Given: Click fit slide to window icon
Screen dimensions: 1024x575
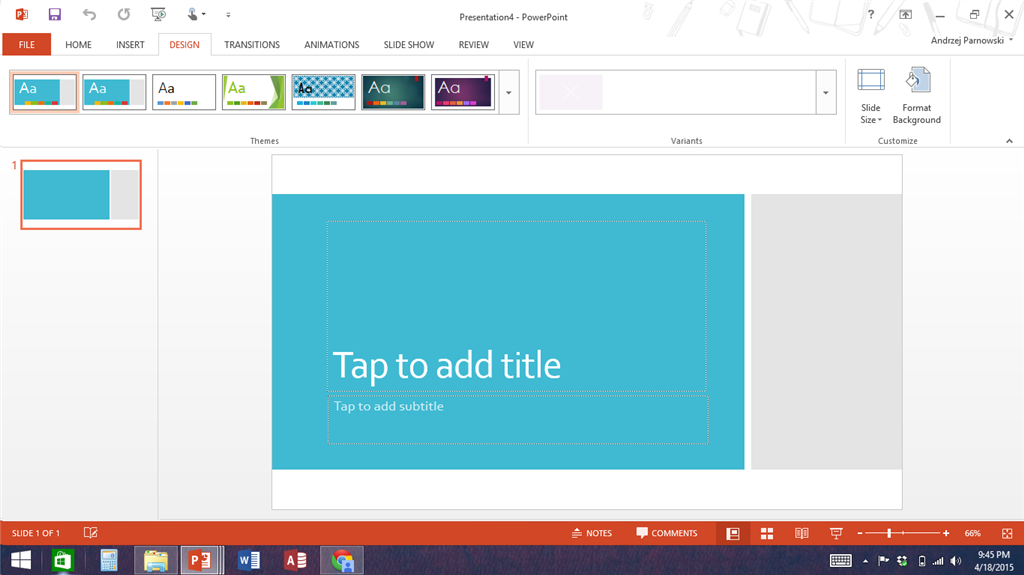Looking at the screenshot, I should 1007,533.
